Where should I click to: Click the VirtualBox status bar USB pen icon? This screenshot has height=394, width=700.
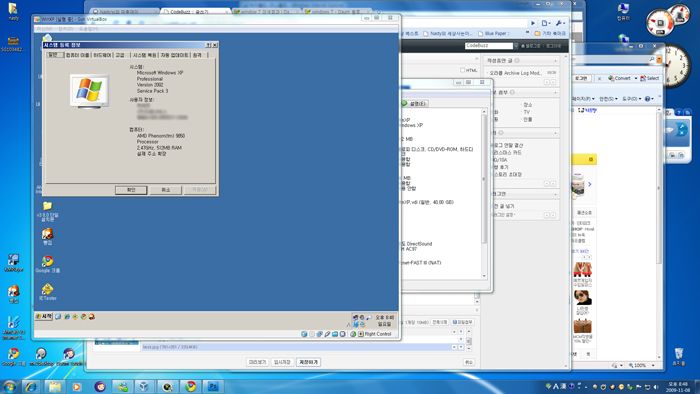[x=327, y=334]
